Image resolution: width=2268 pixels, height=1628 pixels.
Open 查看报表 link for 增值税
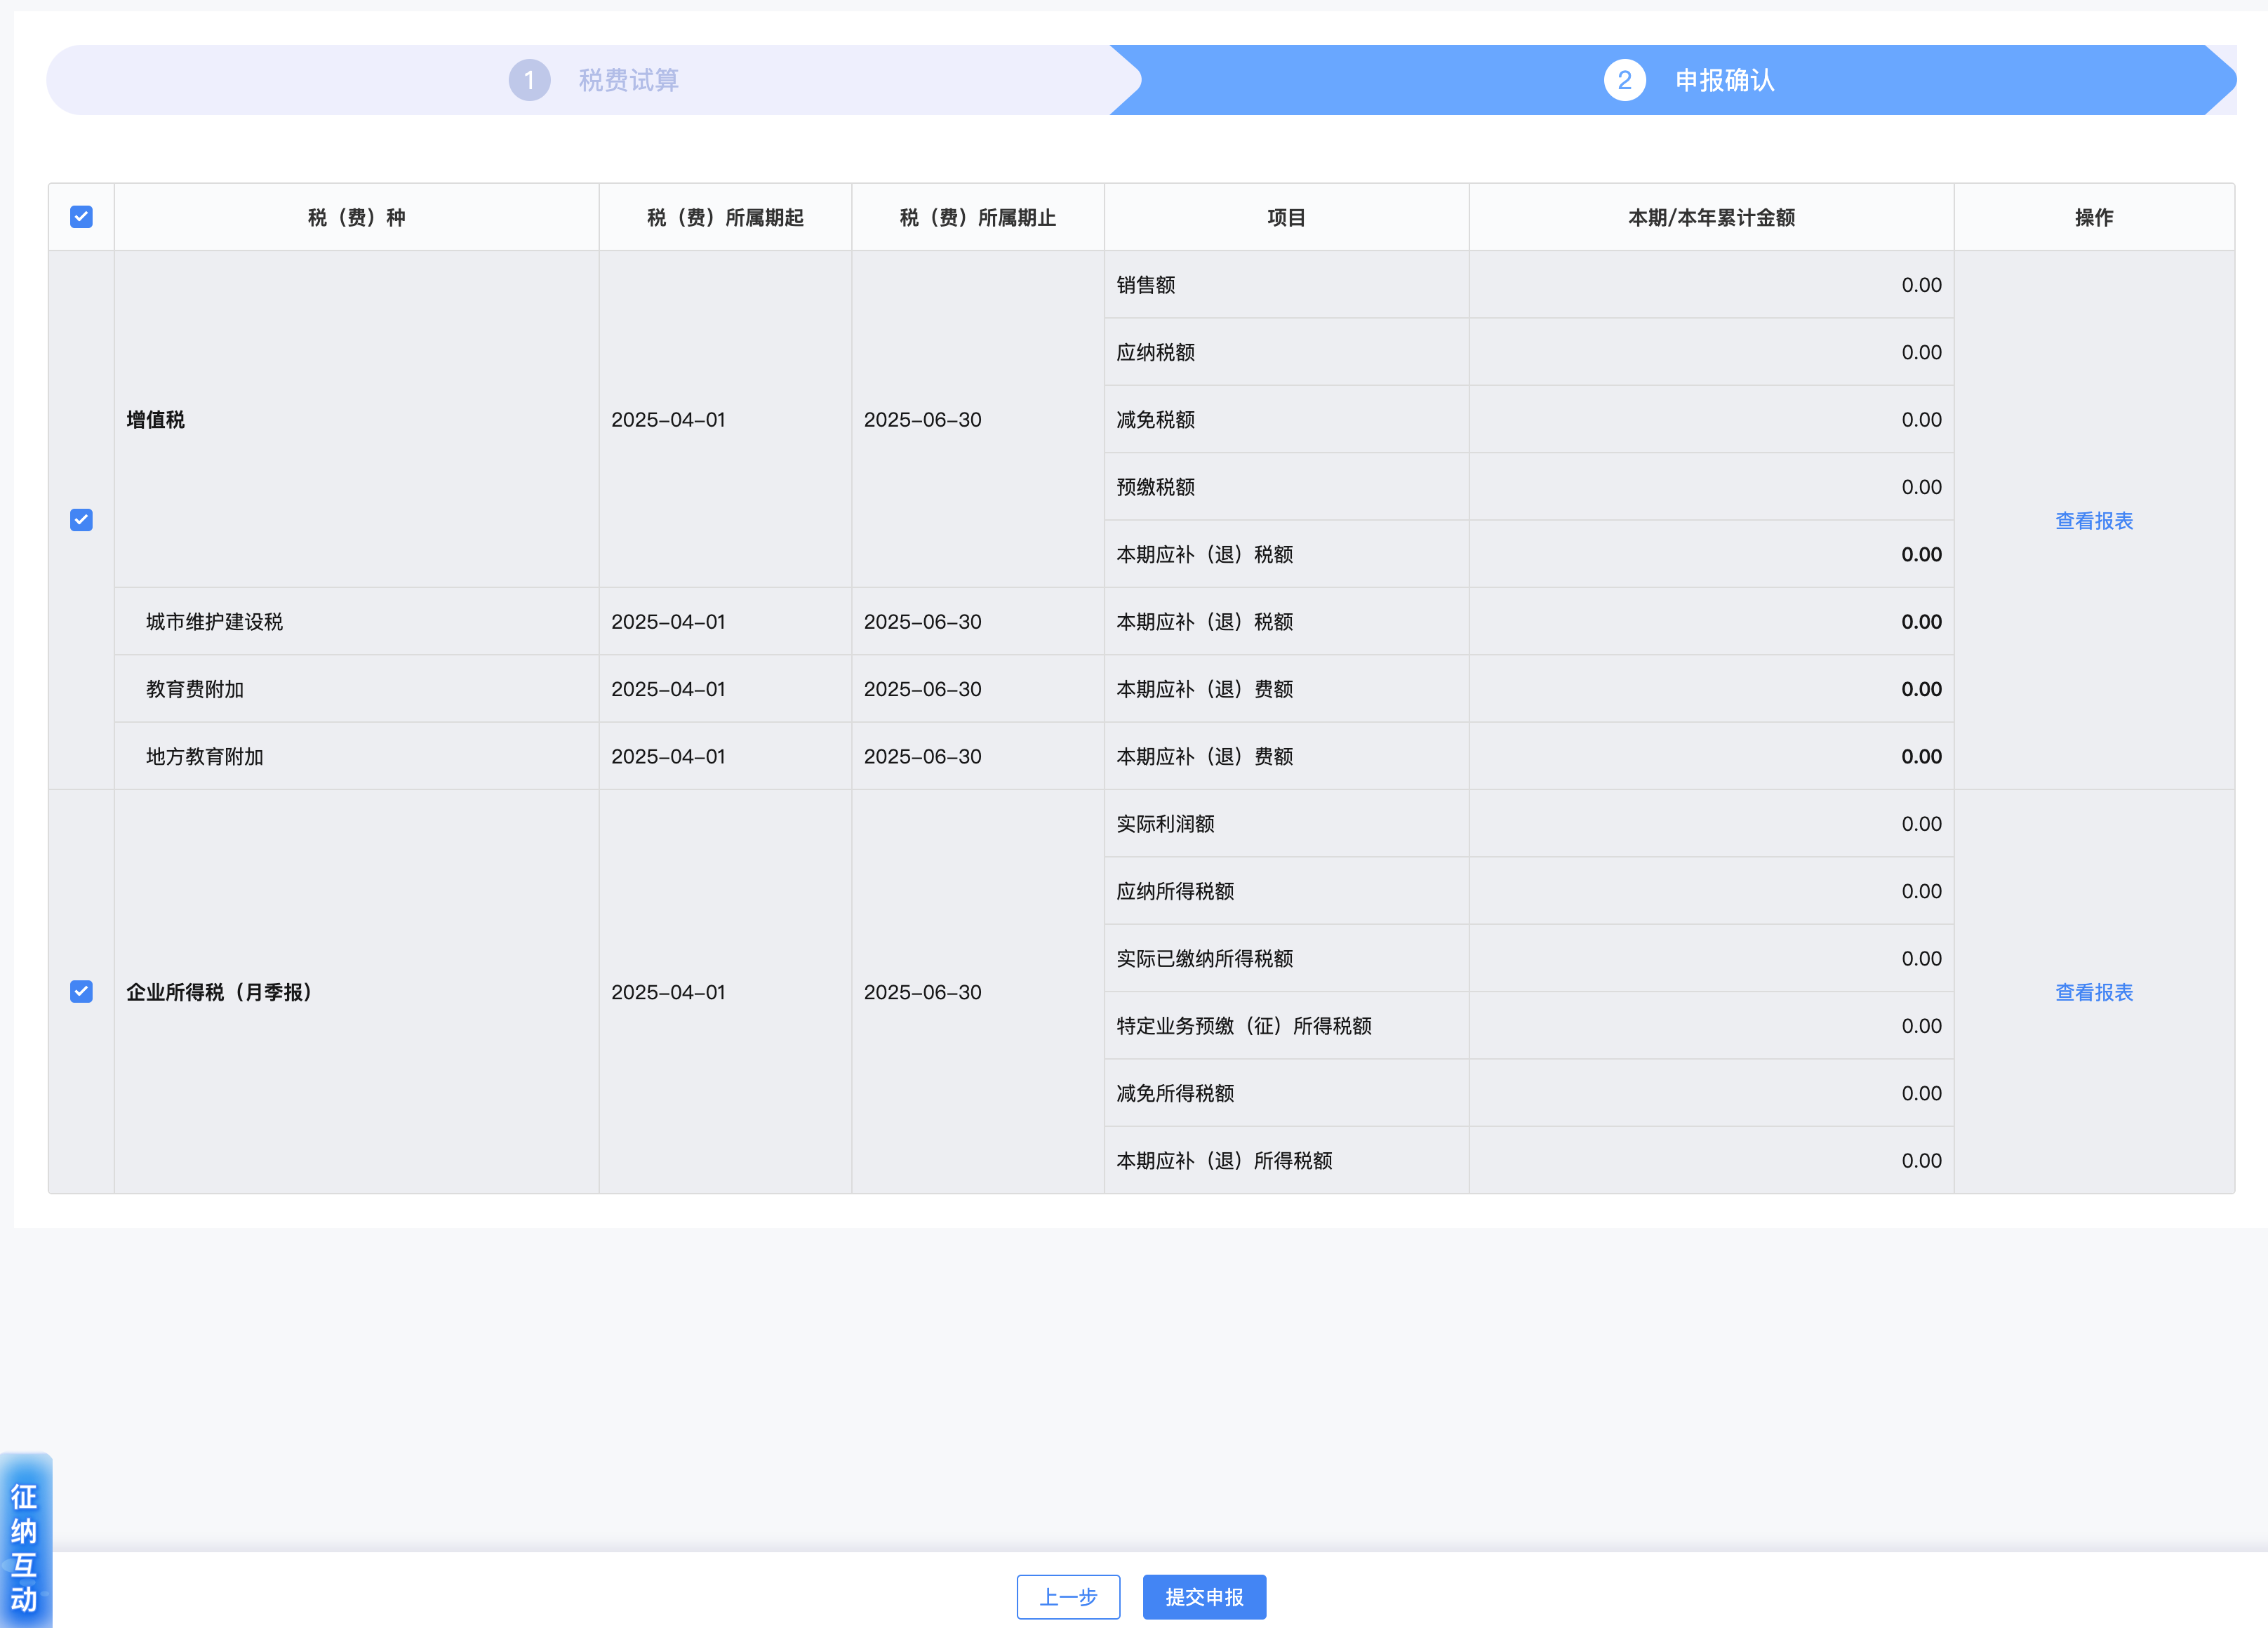tap(2093, 520)
